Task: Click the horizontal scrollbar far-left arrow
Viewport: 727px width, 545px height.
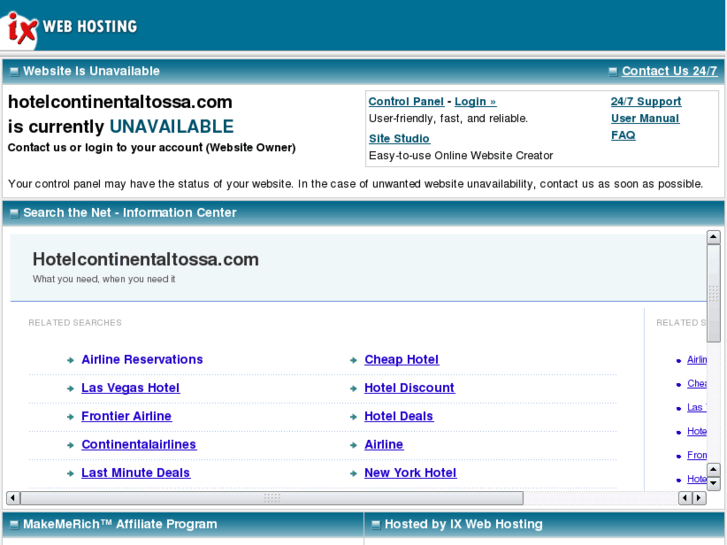Action: click(x=13, y=498)
